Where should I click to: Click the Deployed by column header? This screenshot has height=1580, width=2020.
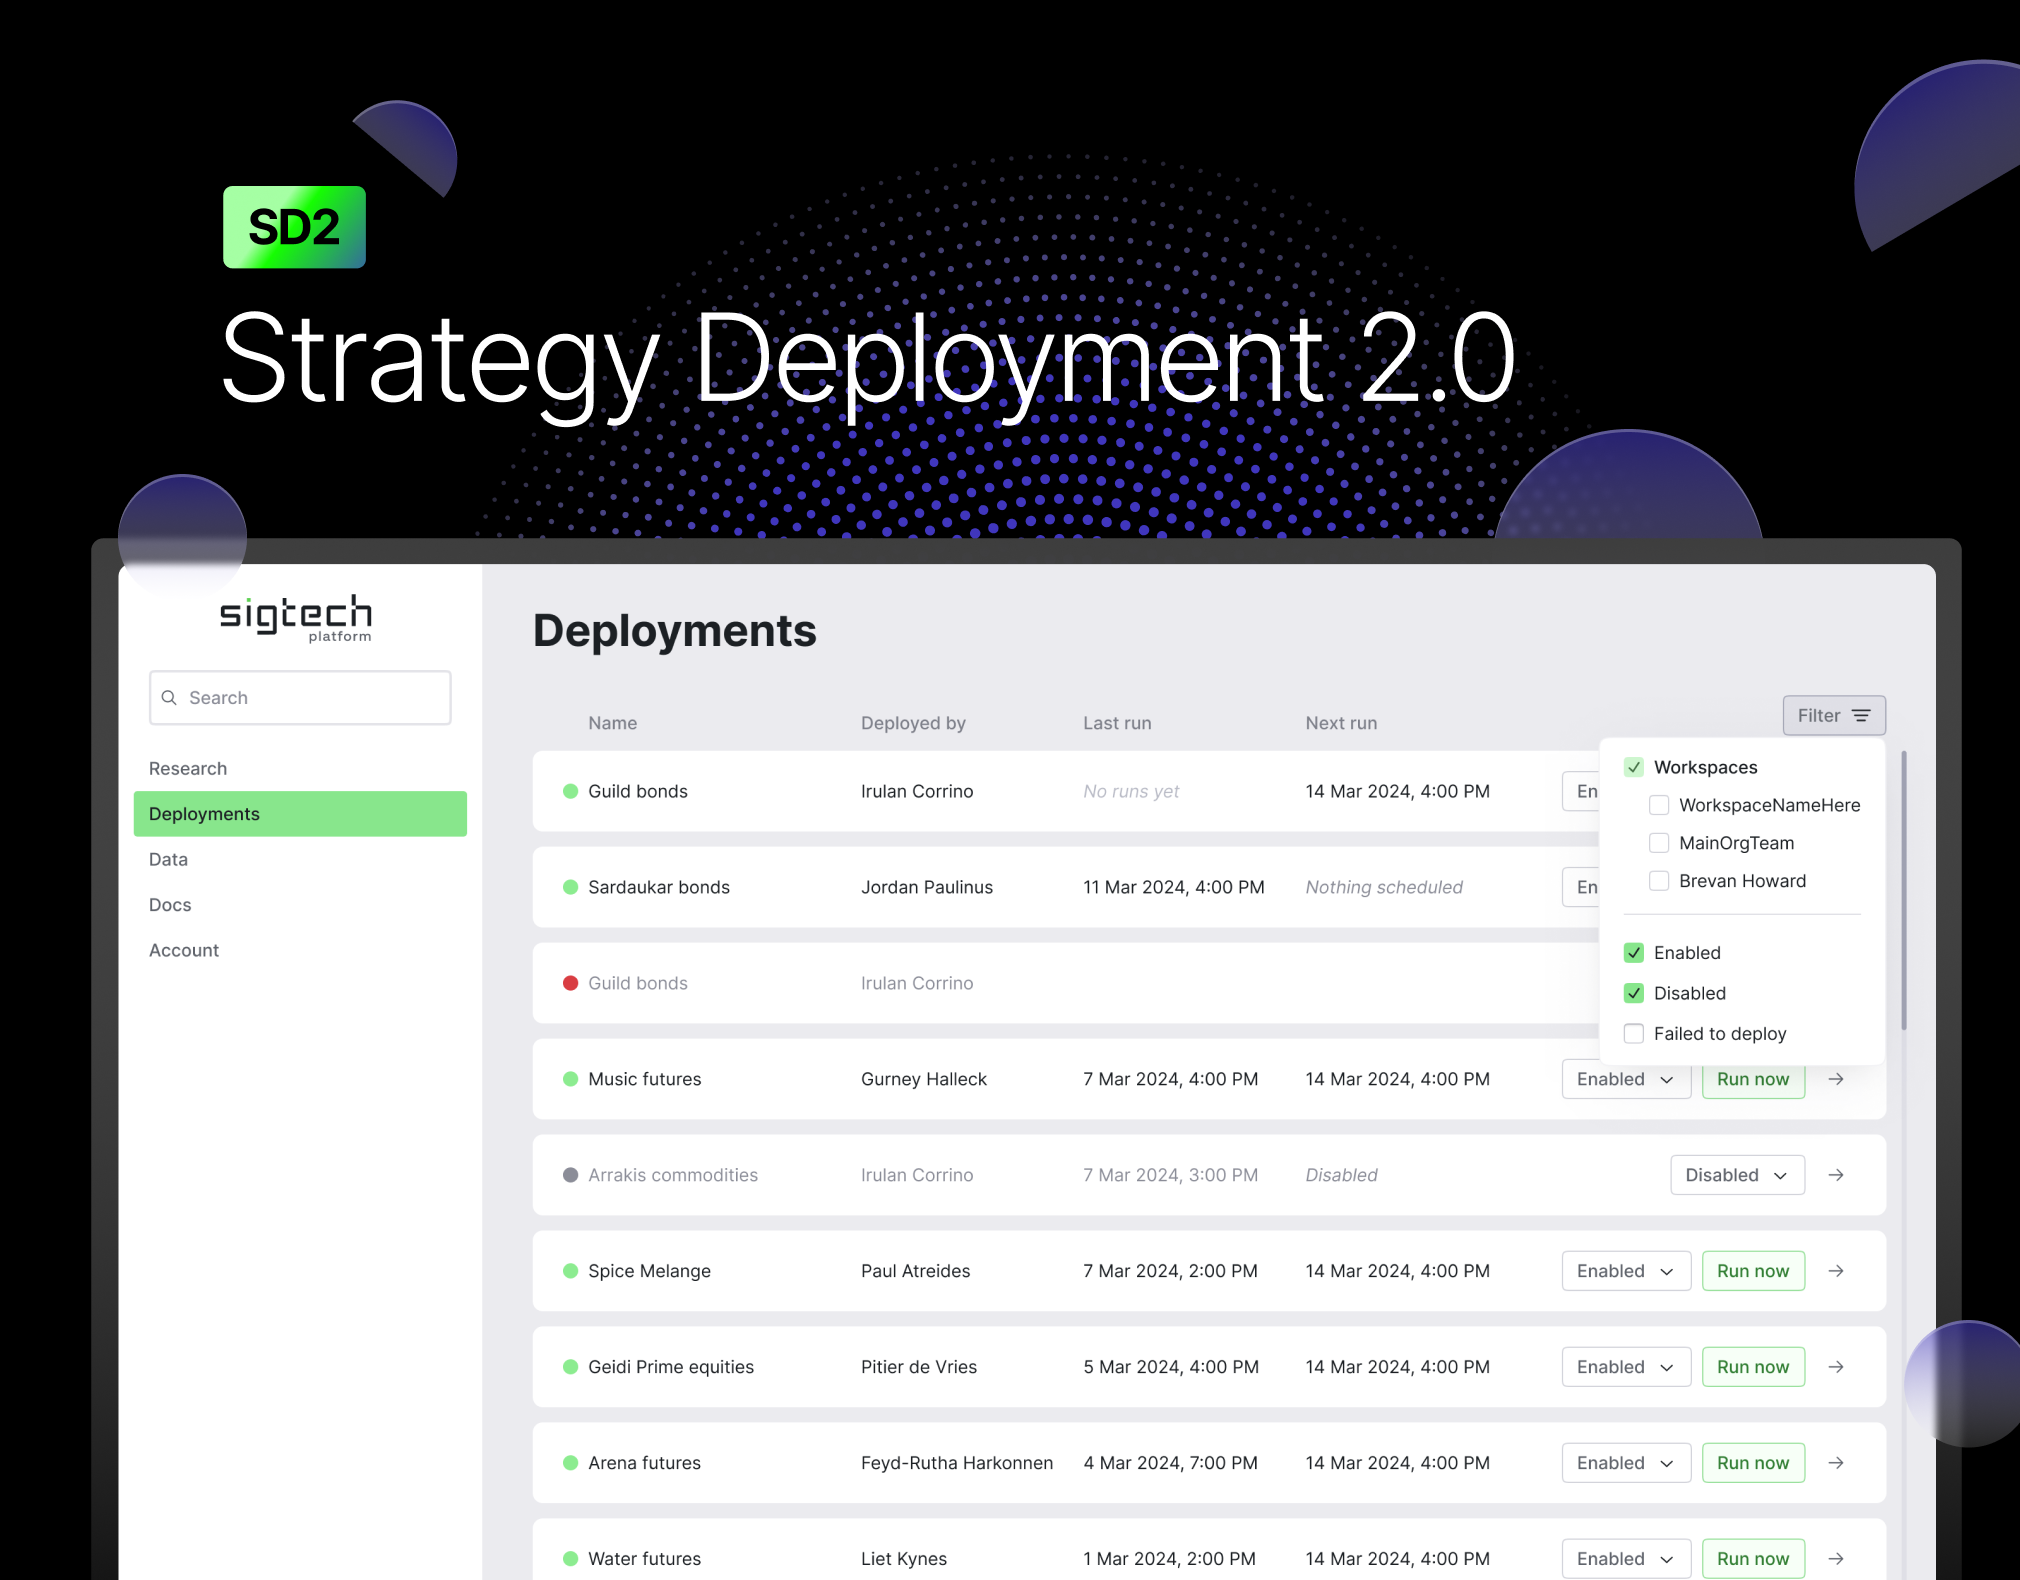point(913,723)
